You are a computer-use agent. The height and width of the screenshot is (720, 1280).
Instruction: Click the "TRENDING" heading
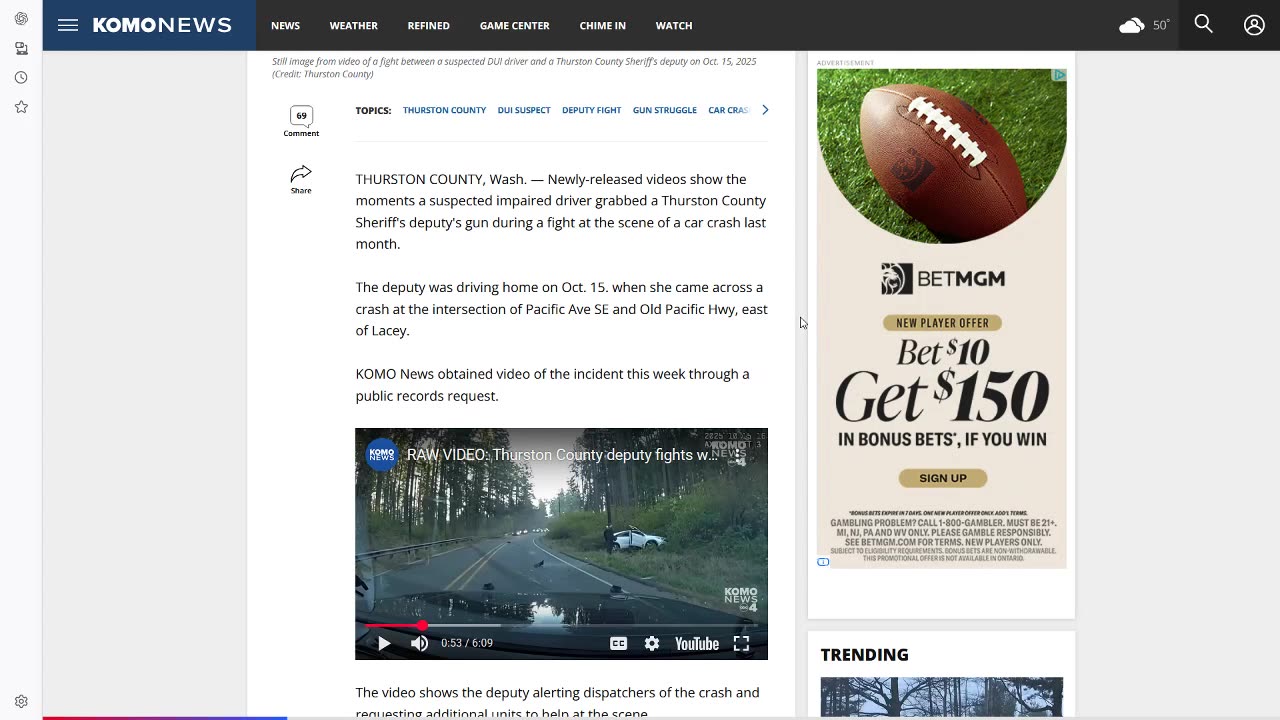click(x=865, y=655)
